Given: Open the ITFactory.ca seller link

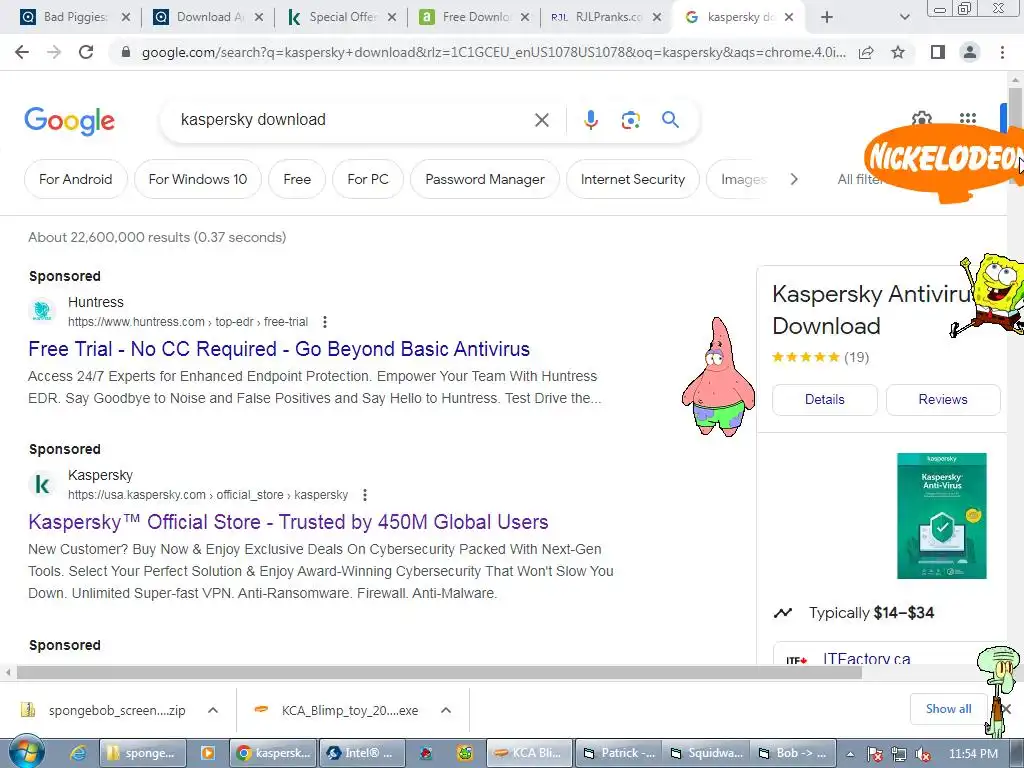Looking at the screenshot, I should pyautogui.click(x=866, y=658).
